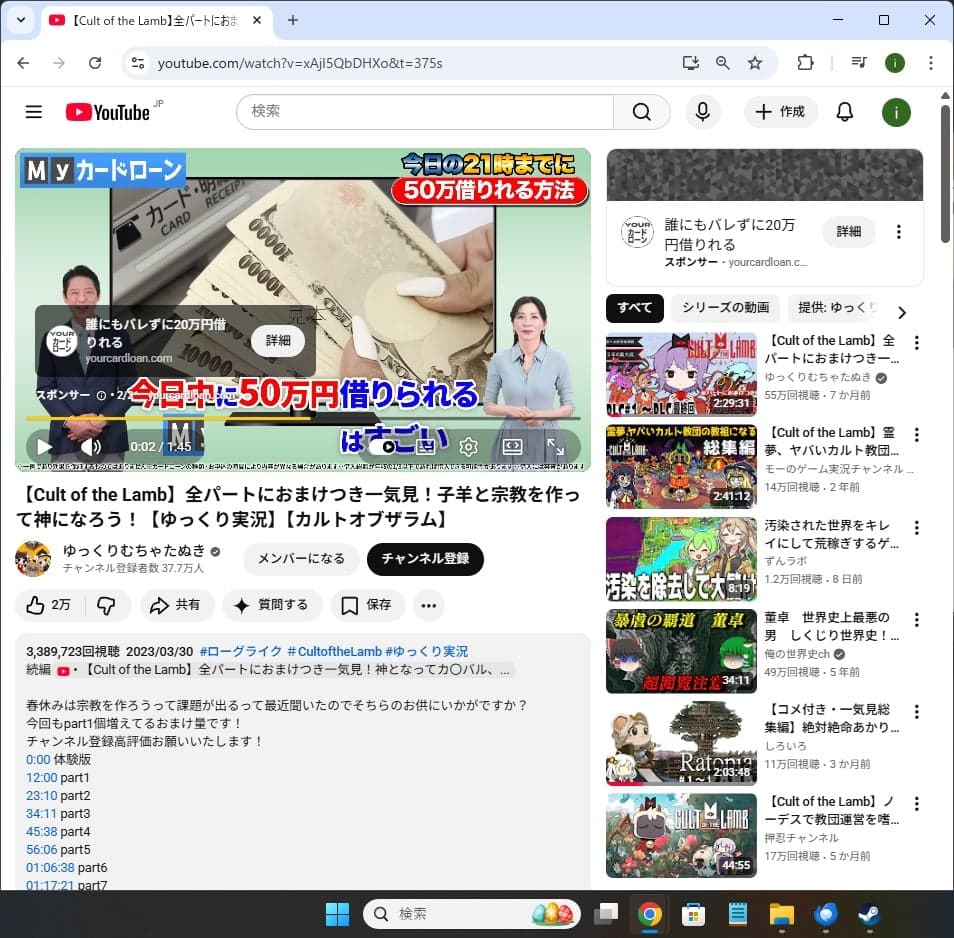The width and height of the screenshot is (954, 938).
Task: Bookmark this page with the star
Action: [x=754, y=63]
